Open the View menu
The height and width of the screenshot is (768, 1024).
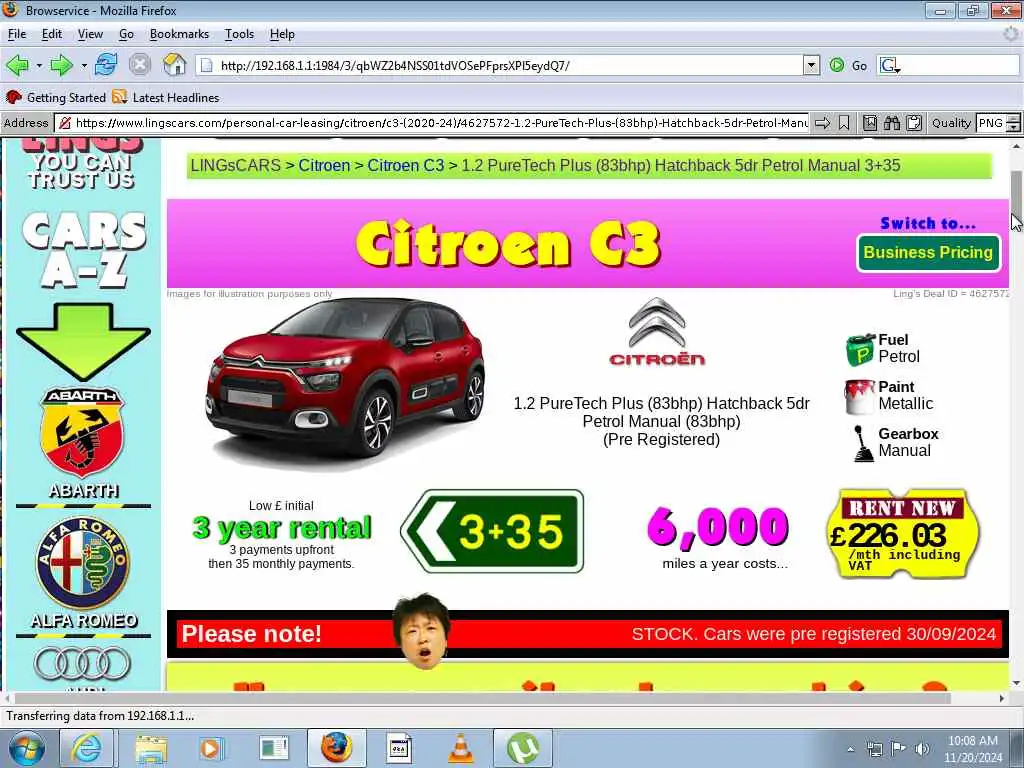[x=90, y=34]
